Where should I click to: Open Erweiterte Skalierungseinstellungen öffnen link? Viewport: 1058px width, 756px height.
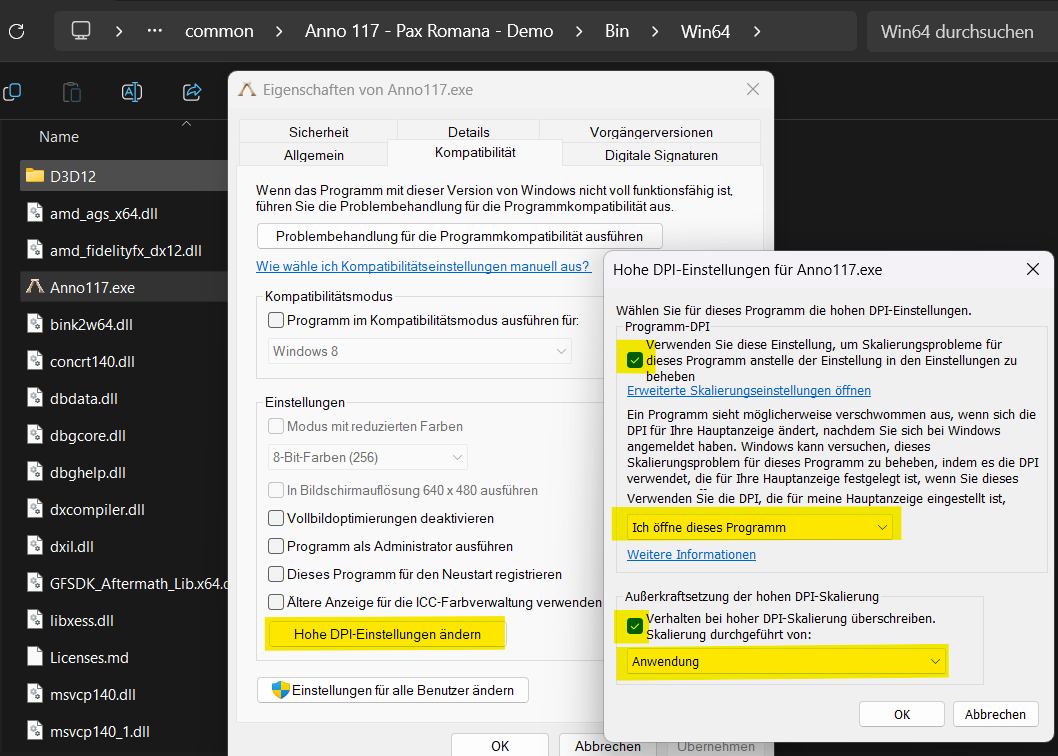click(749, 390)
